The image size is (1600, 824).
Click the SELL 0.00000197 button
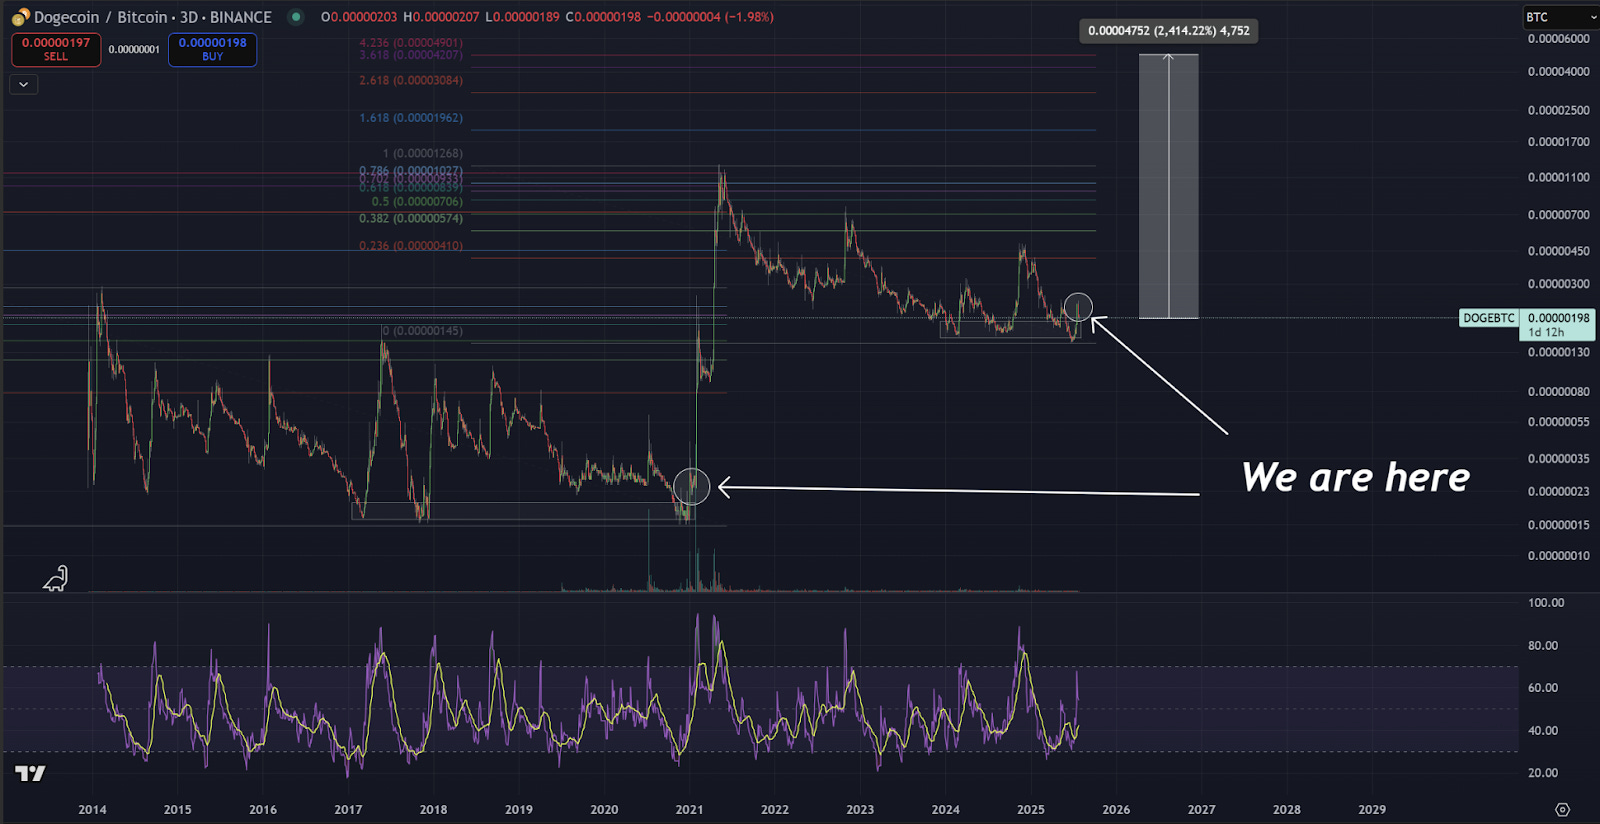pos(56,49)
